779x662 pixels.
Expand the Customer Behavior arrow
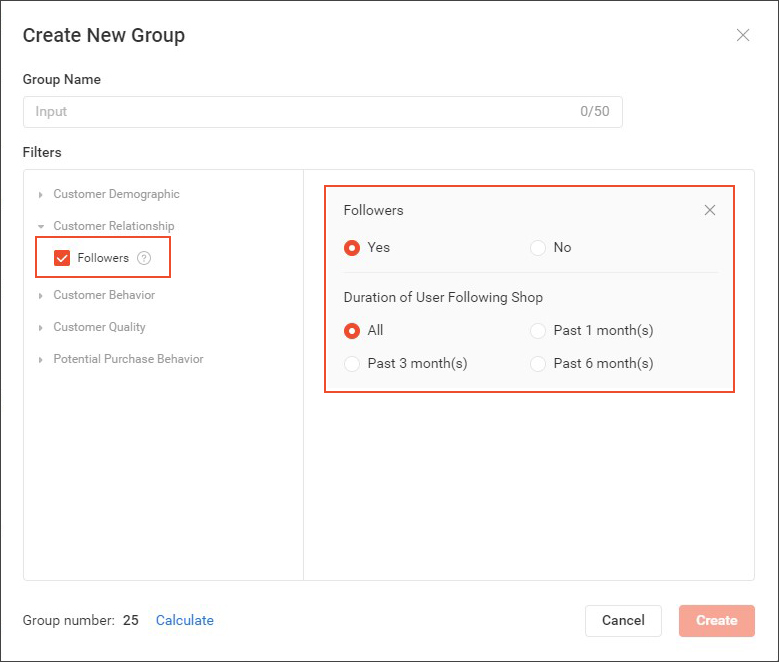tap(41, 295)
